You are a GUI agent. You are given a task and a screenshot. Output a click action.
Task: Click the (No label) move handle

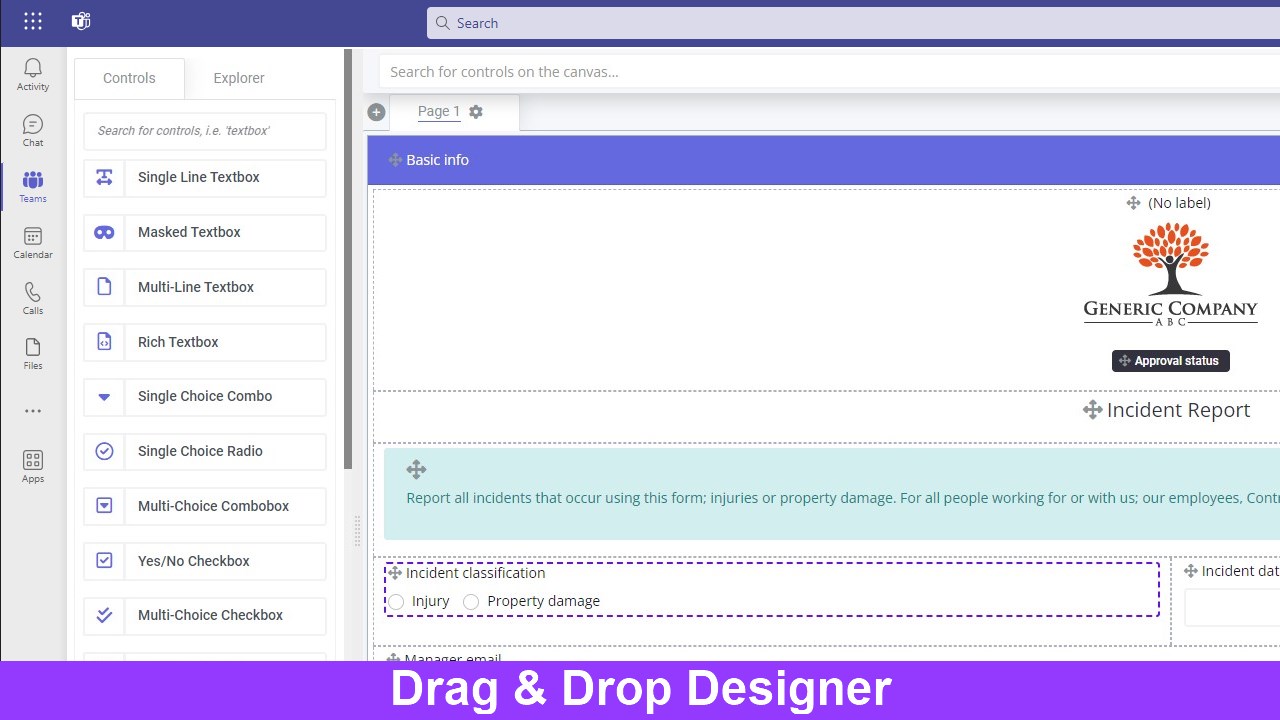pyautogui.click(x=1133, y=203)
